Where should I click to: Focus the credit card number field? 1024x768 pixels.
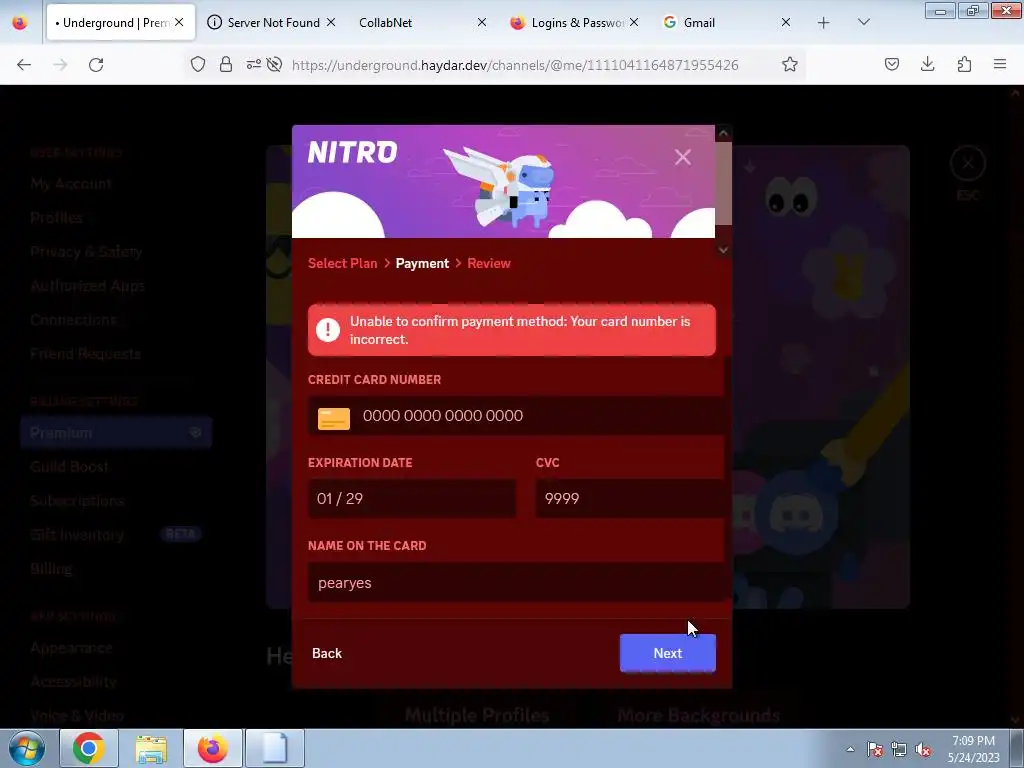click(516, 416)
